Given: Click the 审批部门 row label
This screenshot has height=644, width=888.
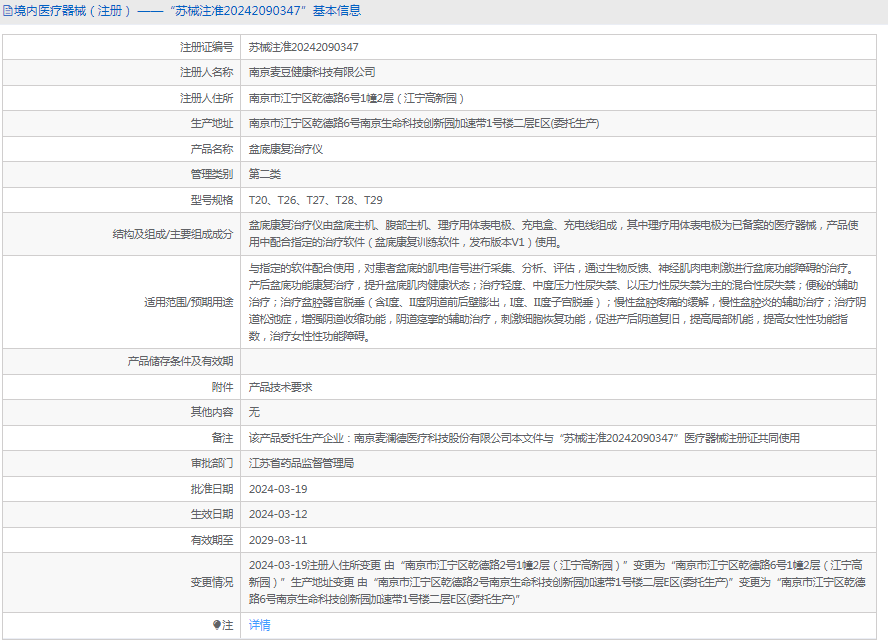Looking at the screenshot, I should point(212,463).
